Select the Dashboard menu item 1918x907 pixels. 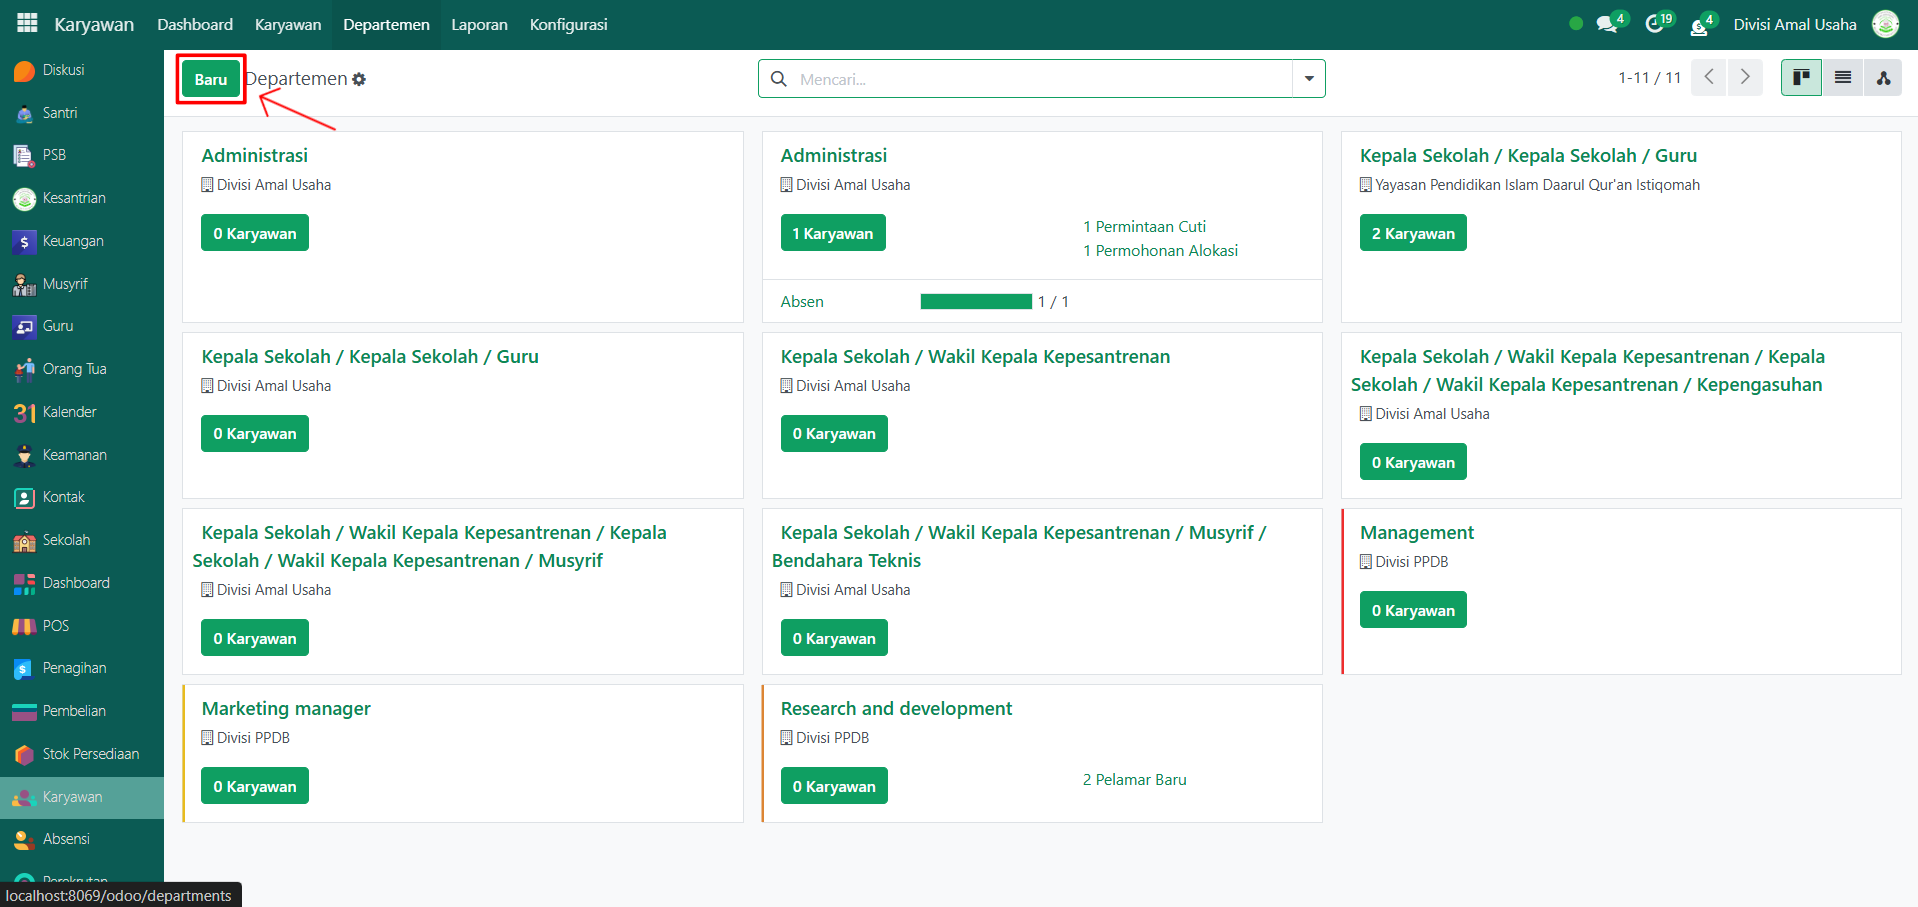[195, 24]
